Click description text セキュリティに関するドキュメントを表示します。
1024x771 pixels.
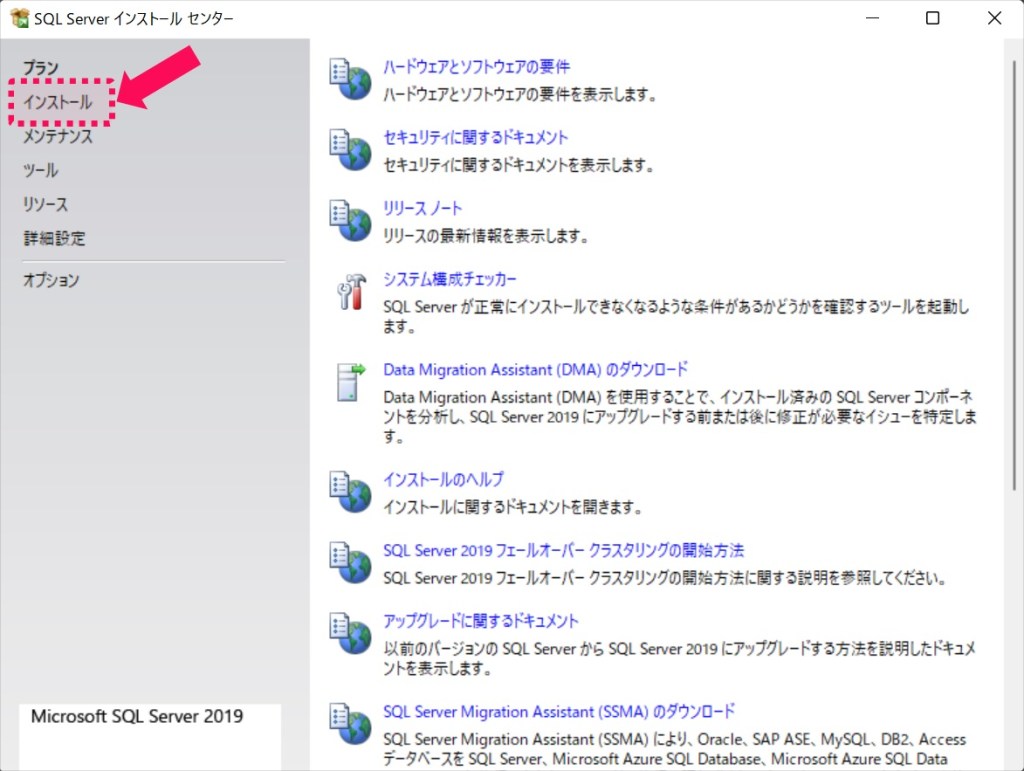(x=519, y=165)
